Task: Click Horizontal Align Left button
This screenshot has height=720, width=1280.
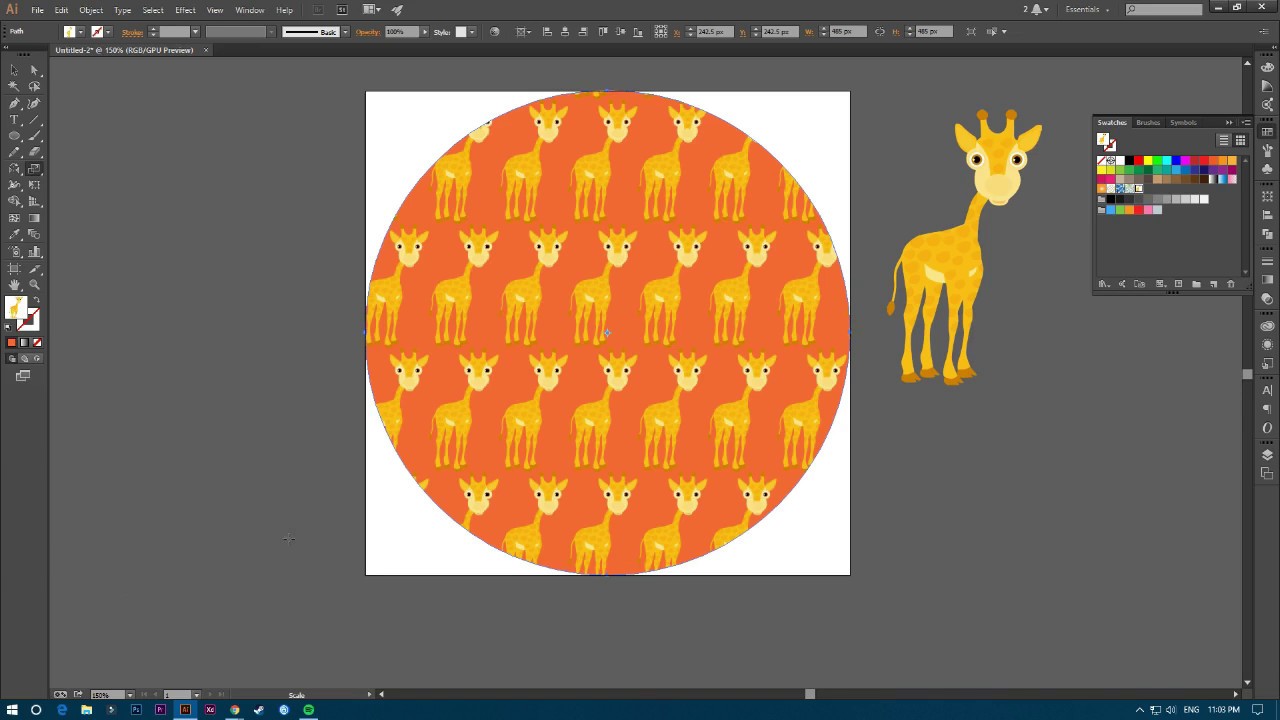Action: 547,32
